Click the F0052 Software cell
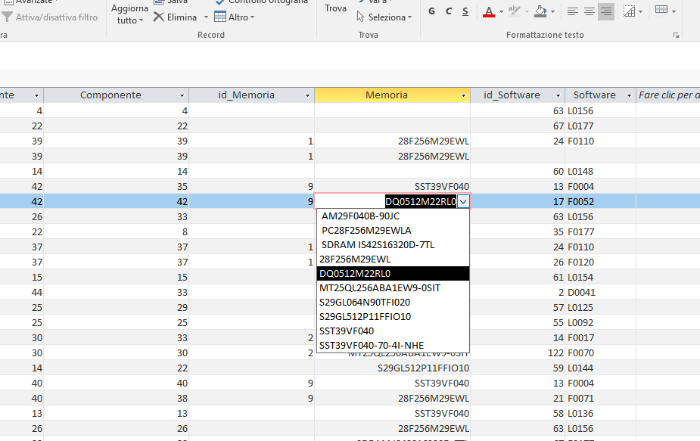Viewport: 700px width, 441px height. [x=600, y=202]
